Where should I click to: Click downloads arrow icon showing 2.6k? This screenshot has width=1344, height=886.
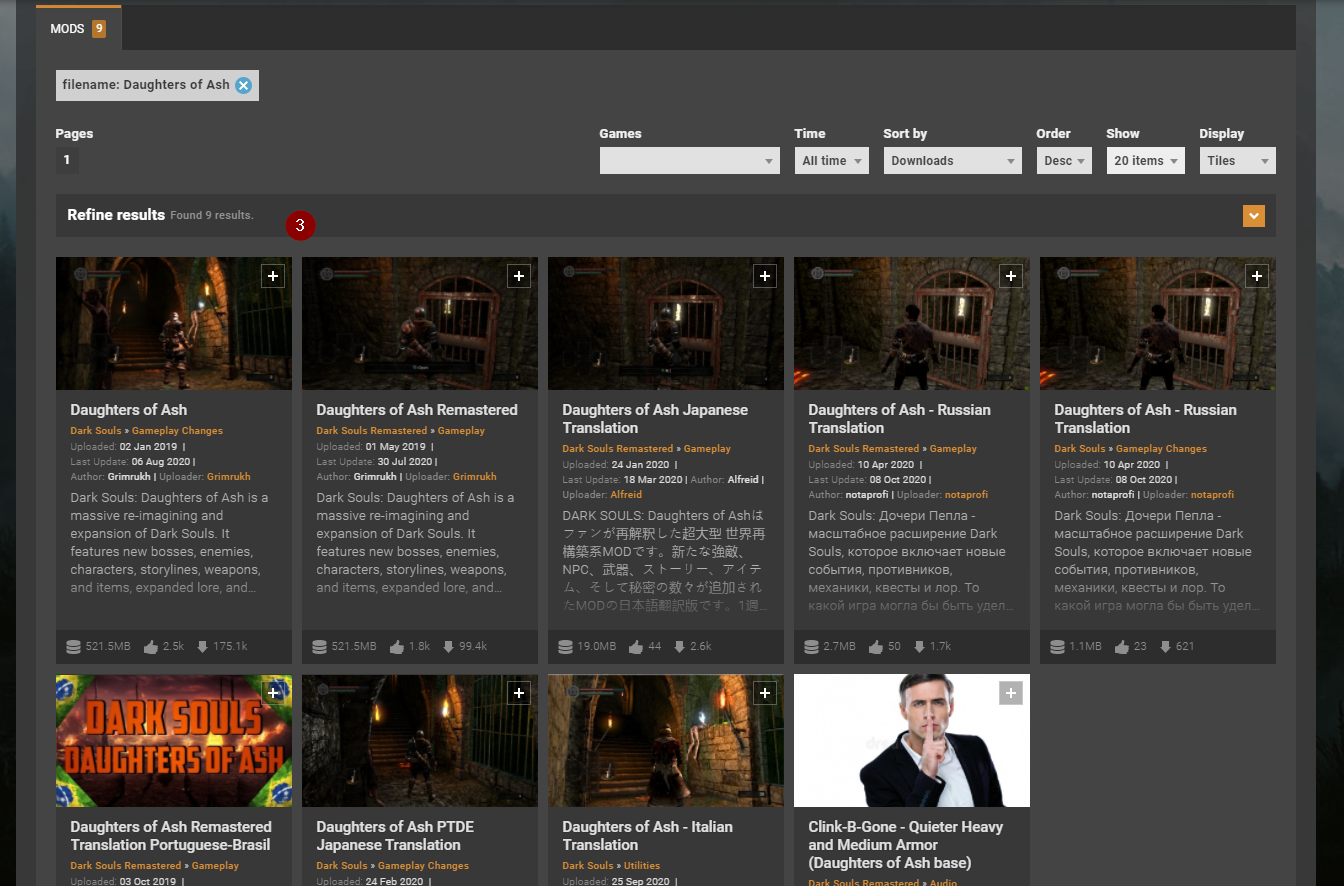click(x=680, y=647)
